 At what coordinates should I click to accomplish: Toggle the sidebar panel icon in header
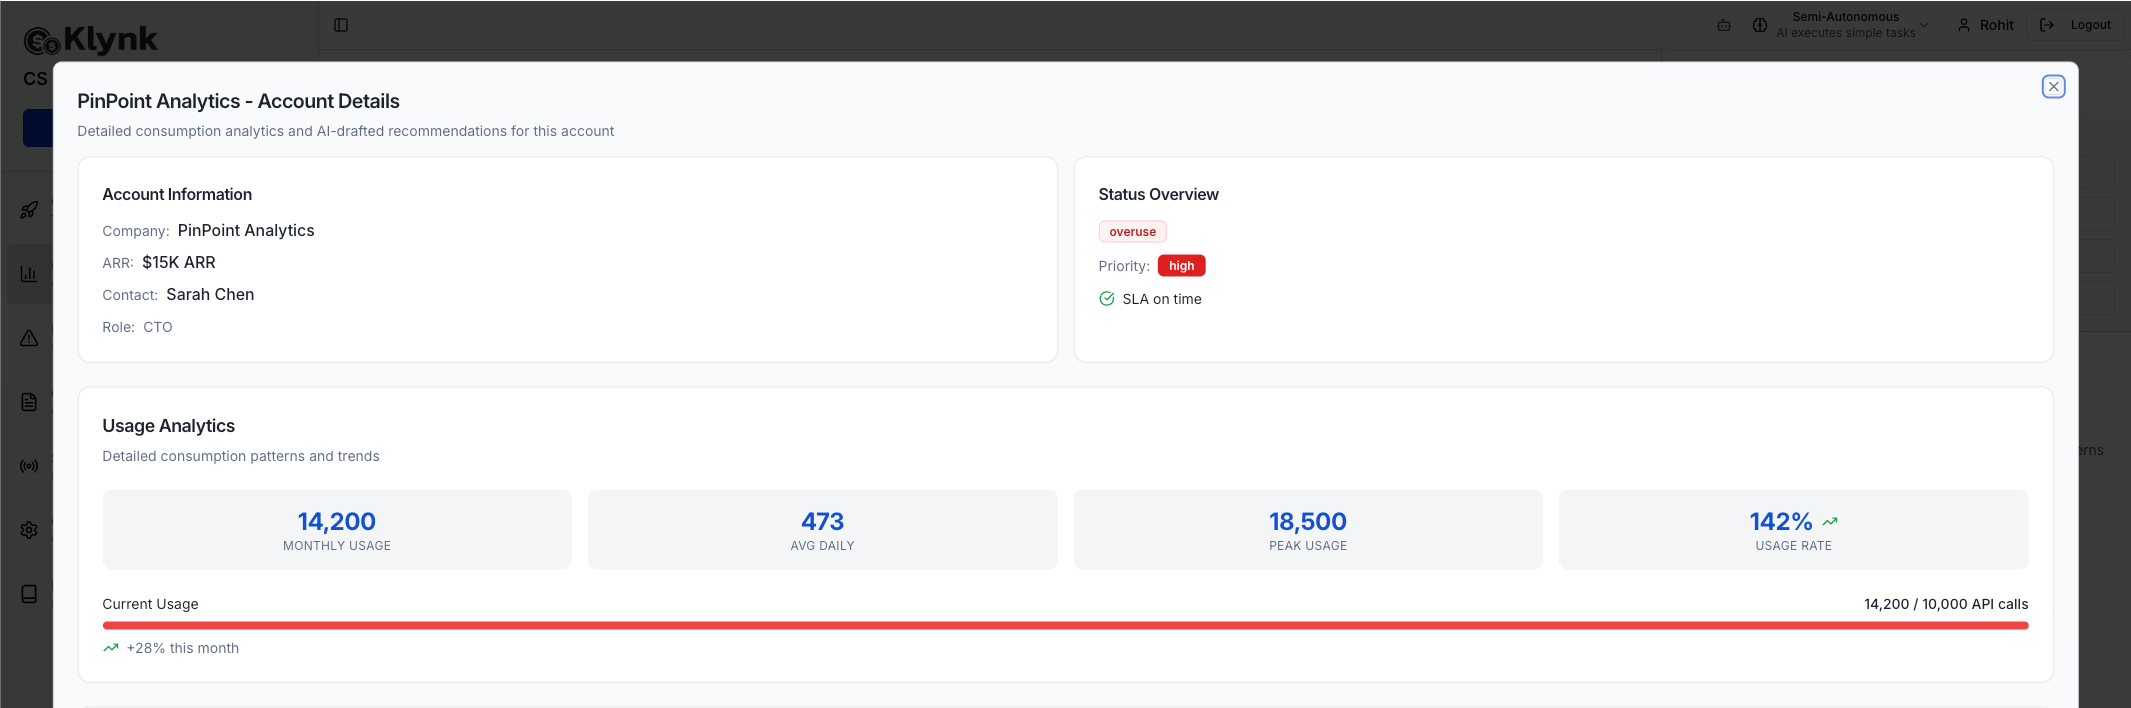(x=341, y=25)
